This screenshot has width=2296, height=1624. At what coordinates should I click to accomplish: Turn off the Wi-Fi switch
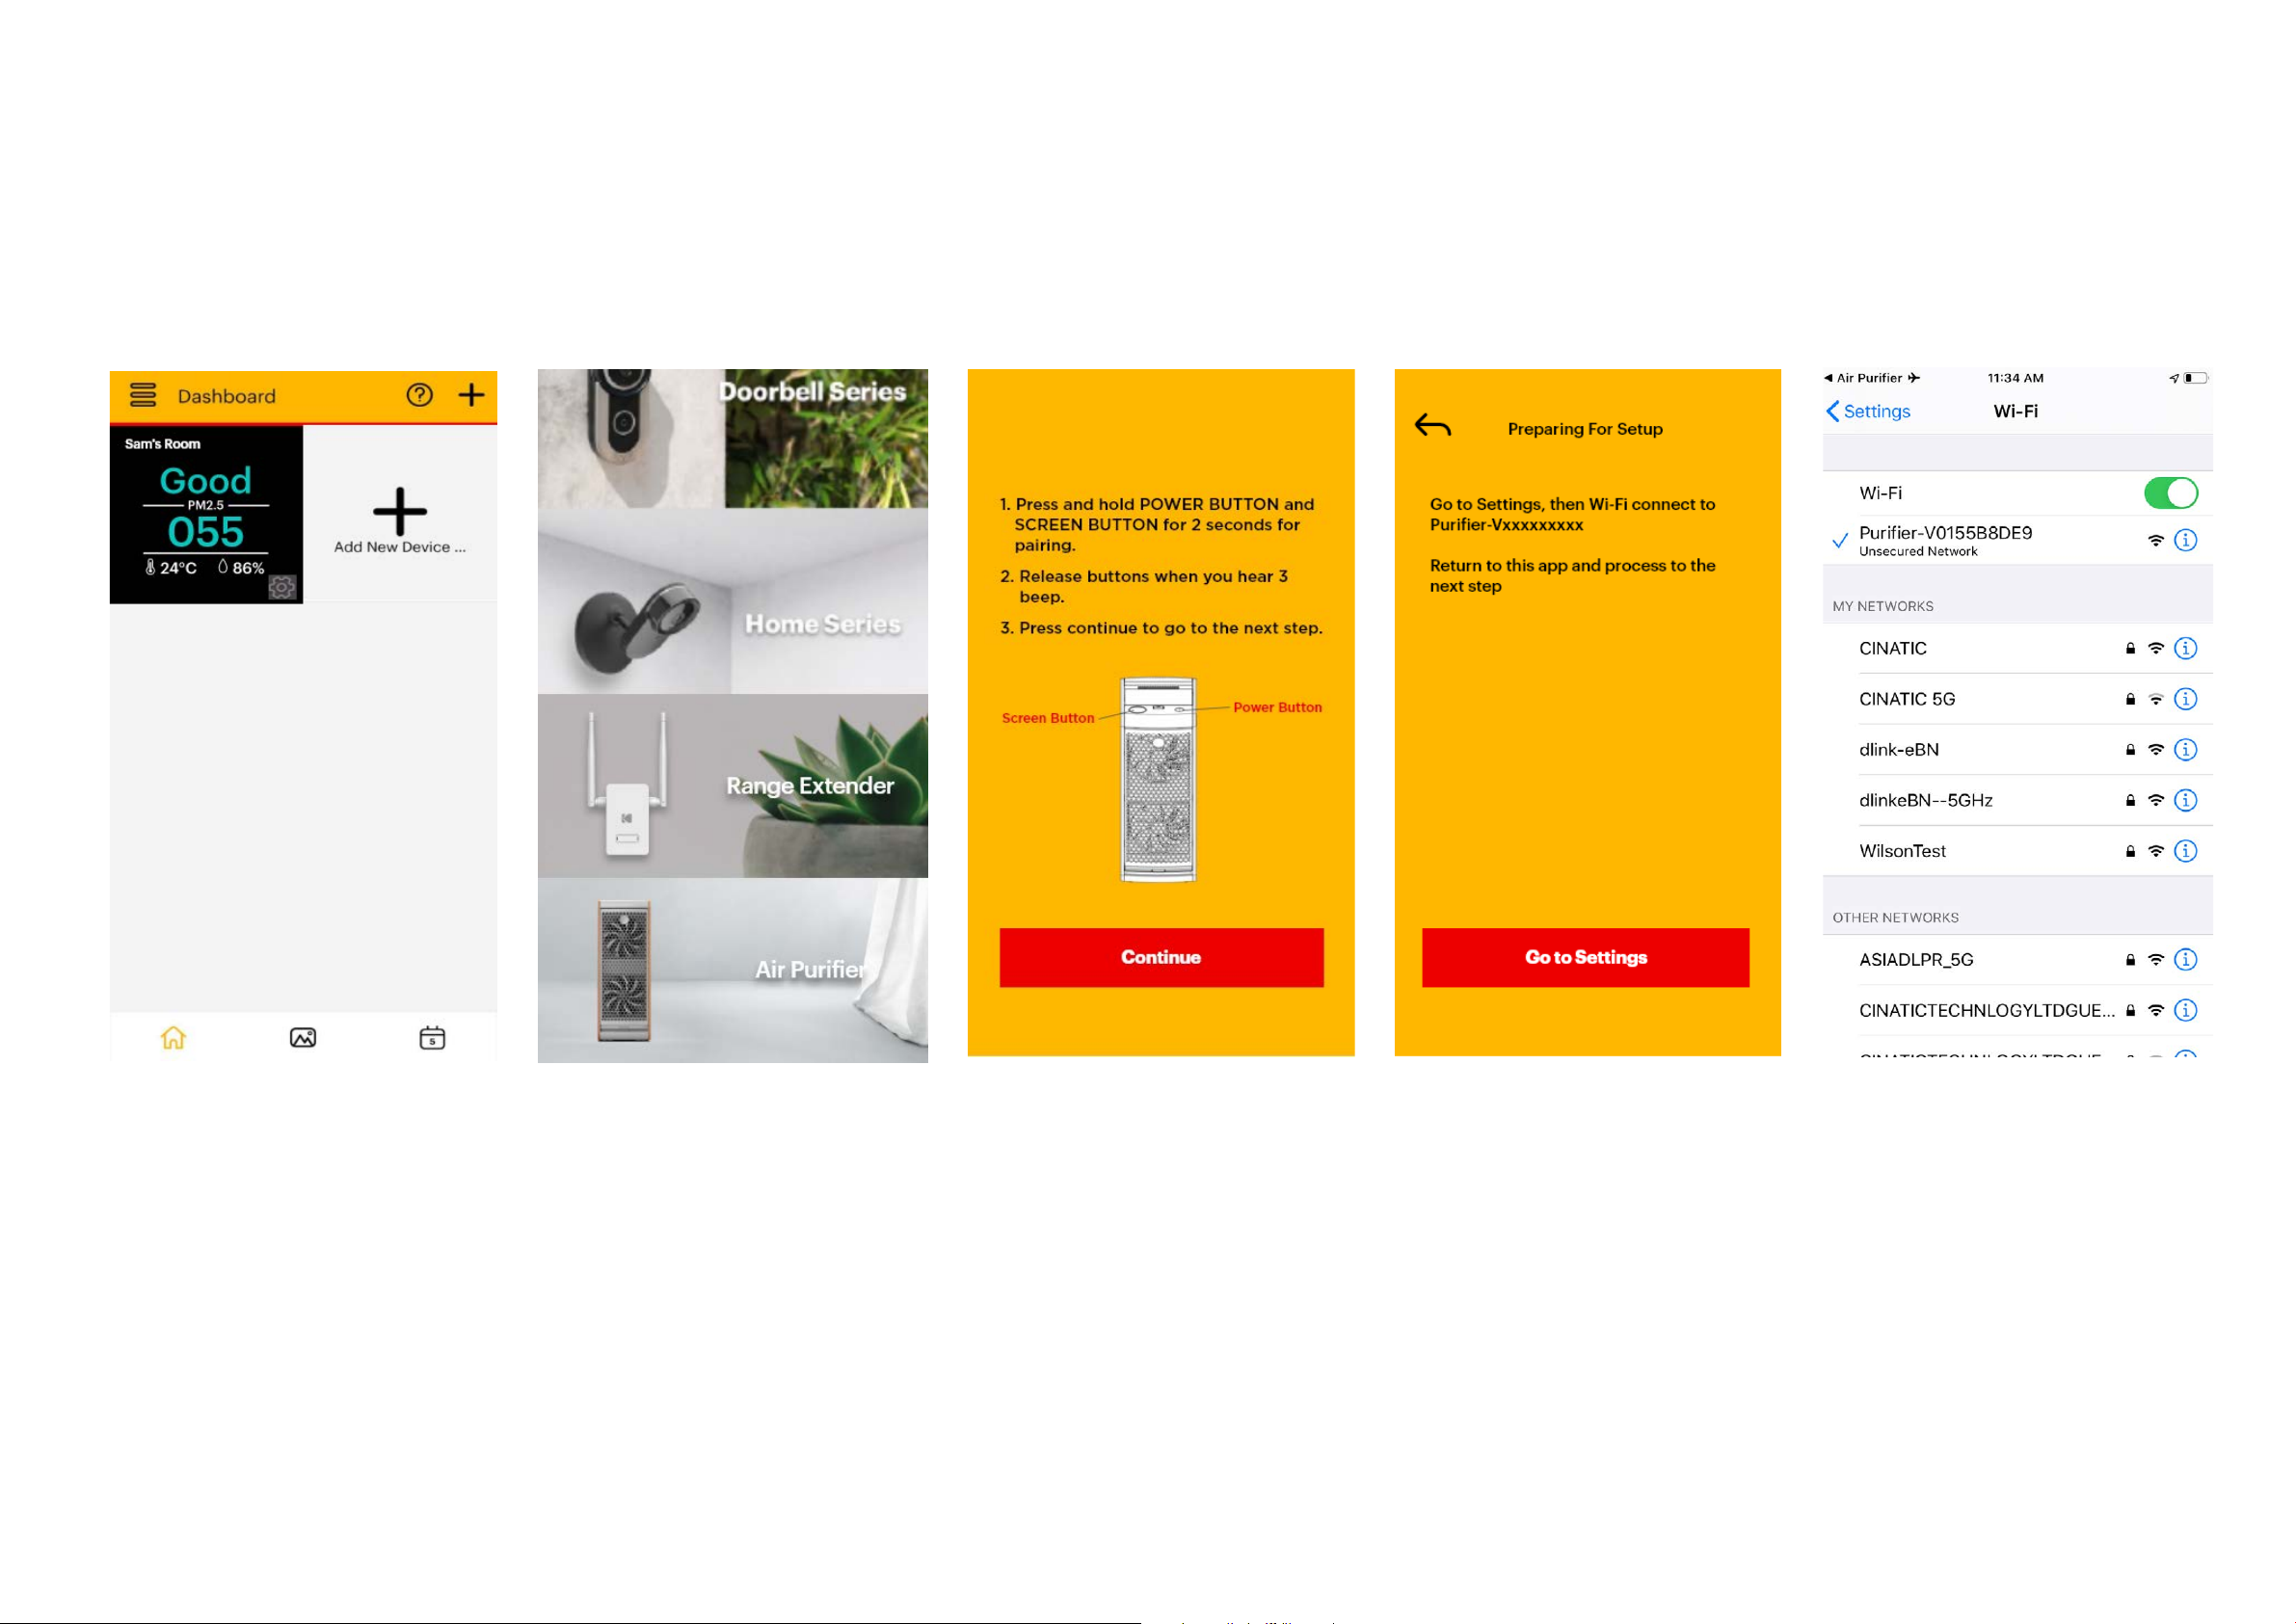pyautogui.click(x=2170, y=493)
